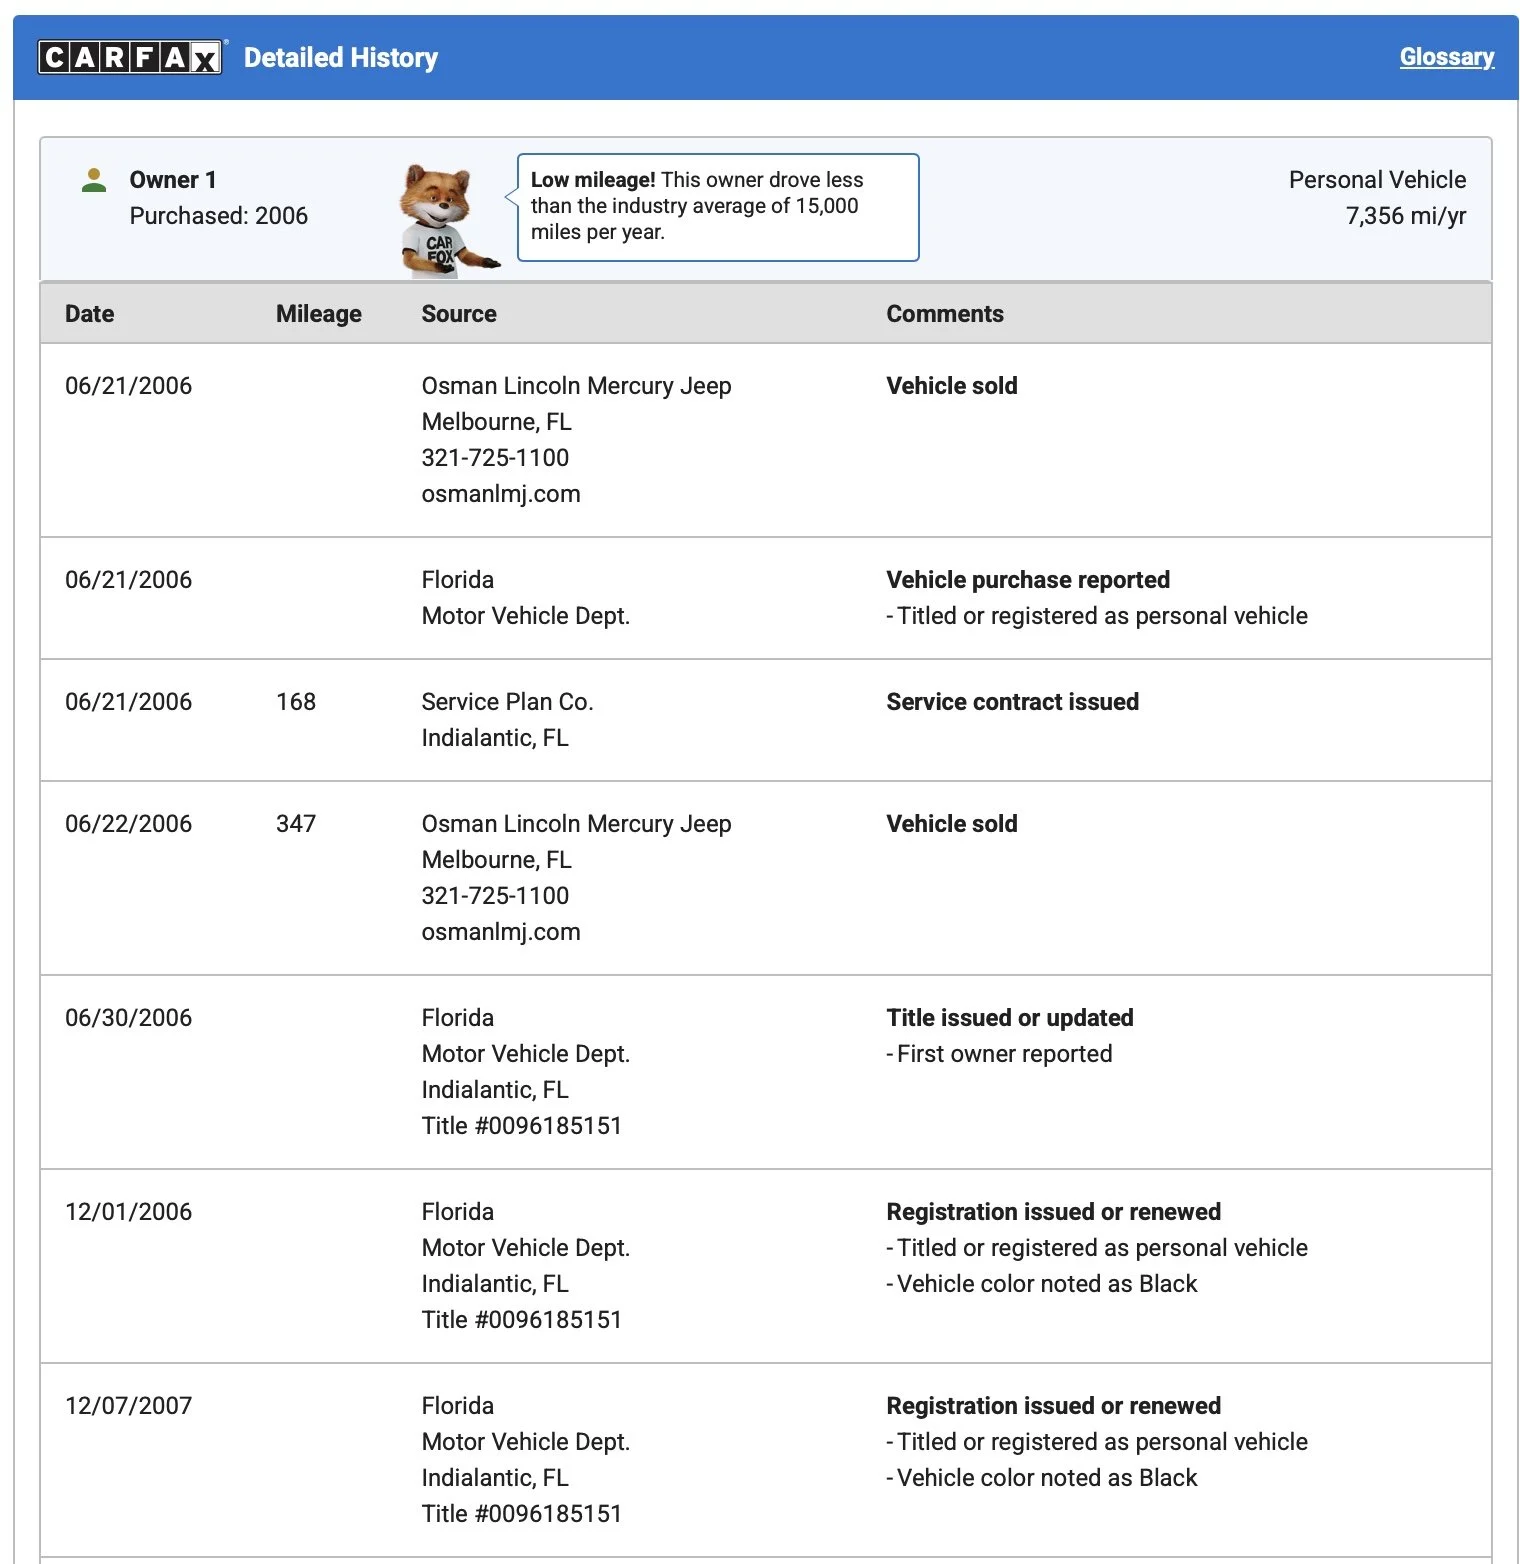Click Osman Lincoln Mercury Jeep in 06/22/2006 row
1520x1564 pixels.
(x=576, y=824)
